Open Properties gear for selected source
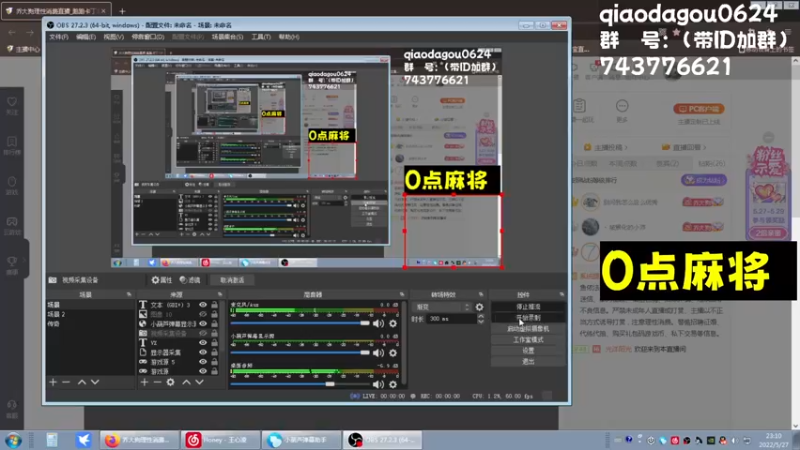The height and width of the screenshot is (450, 800). click(x=162, y=280)
